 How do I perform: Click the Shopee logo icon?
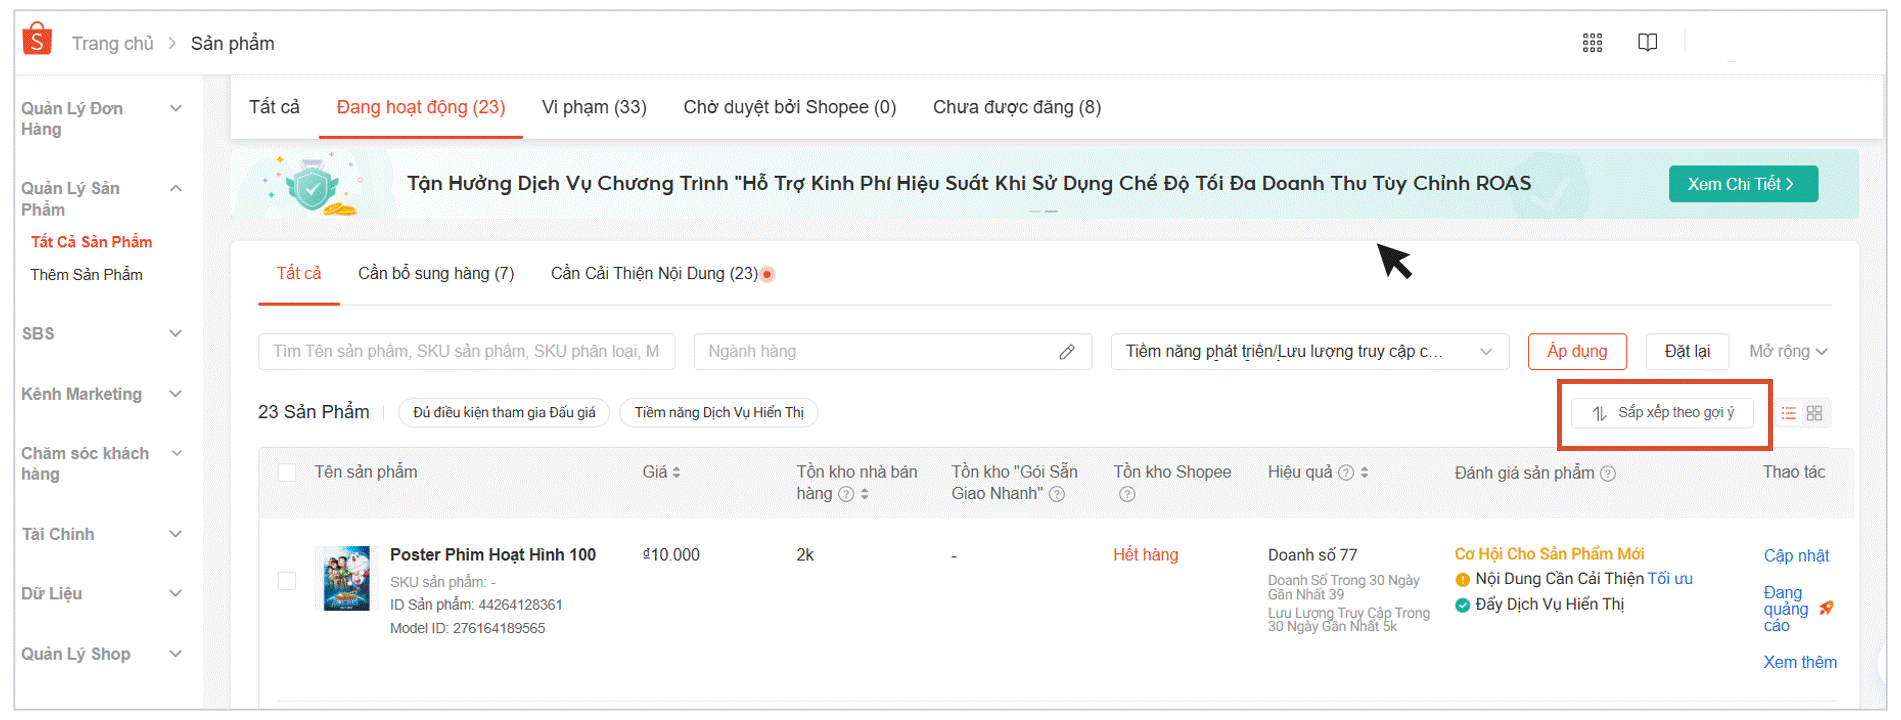click(x=37, y=40)
